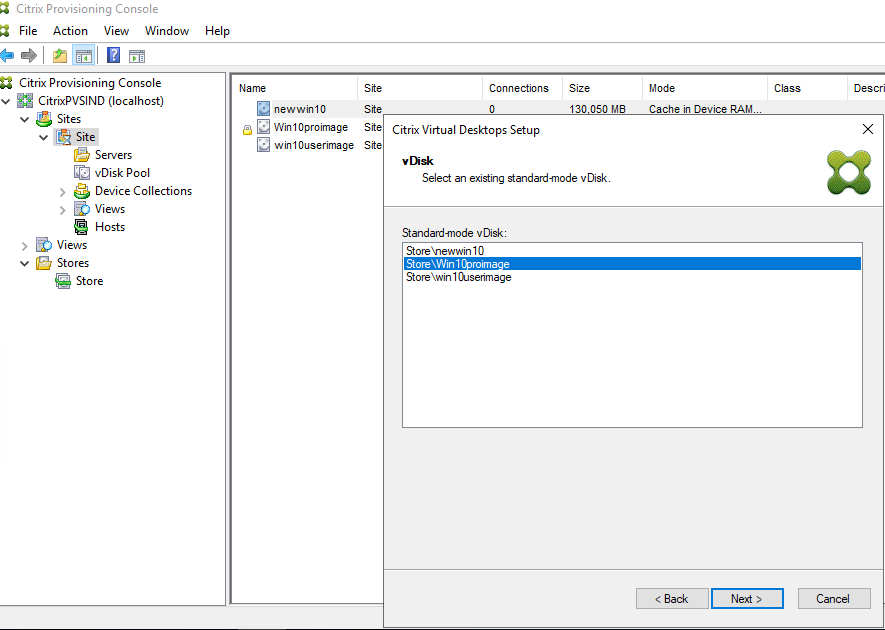Click the Store item icon under Stores

tap(63, 281)
